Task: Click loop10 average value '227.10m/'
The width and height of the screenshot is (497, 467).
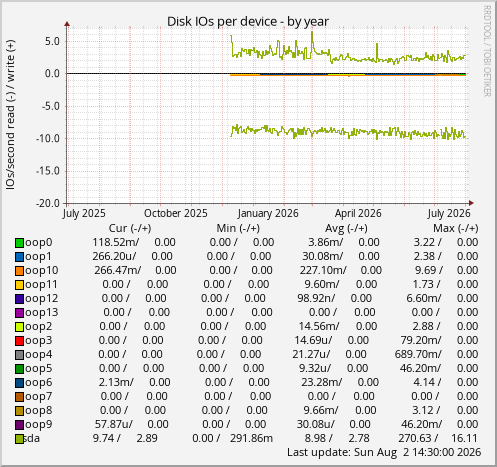Action: [x=323, y=270]
